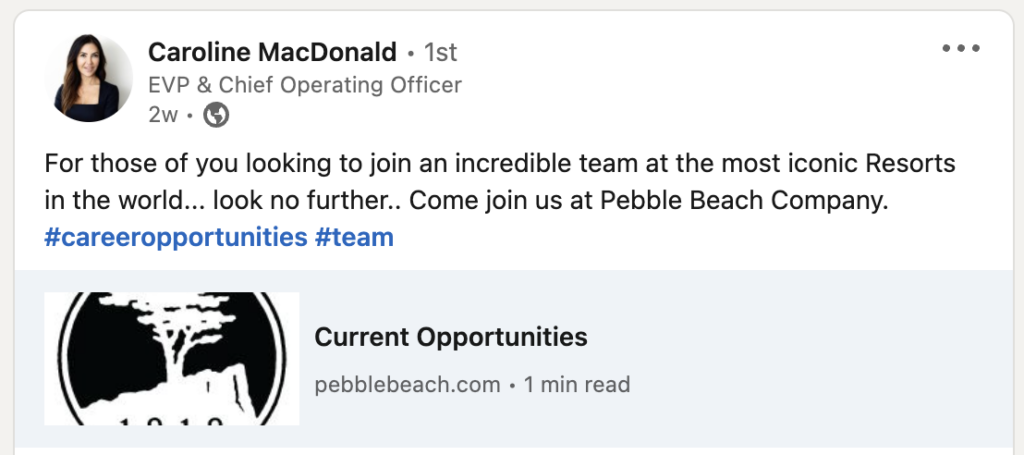Follow the #careeropportunities hashtag

175,237
